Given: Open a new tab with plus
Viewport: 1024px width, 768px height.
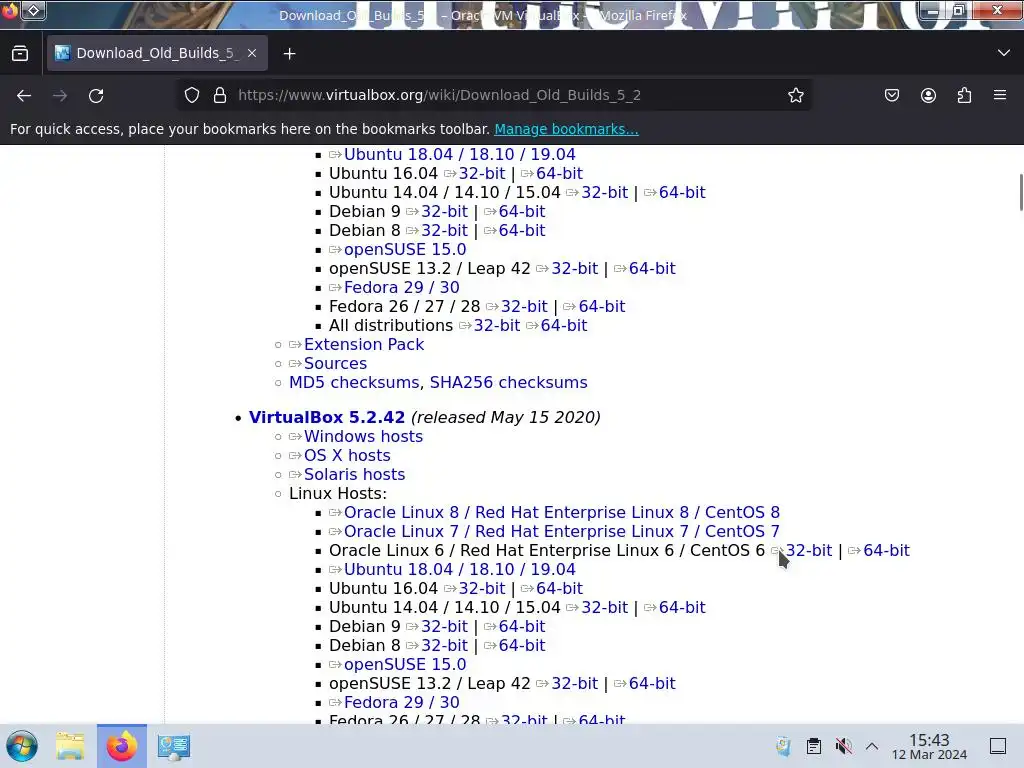Looking at the screenshot, I should [289, 54].
